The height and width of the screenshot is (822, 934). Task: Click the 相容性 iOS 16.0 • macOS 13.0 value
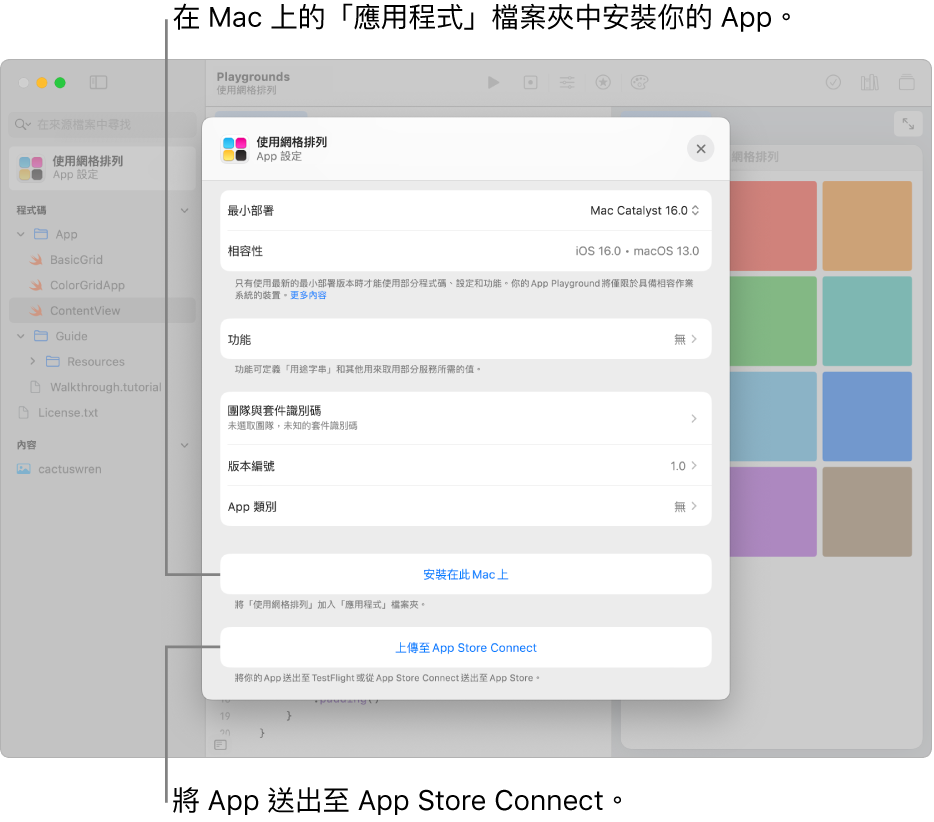[637, 251]
